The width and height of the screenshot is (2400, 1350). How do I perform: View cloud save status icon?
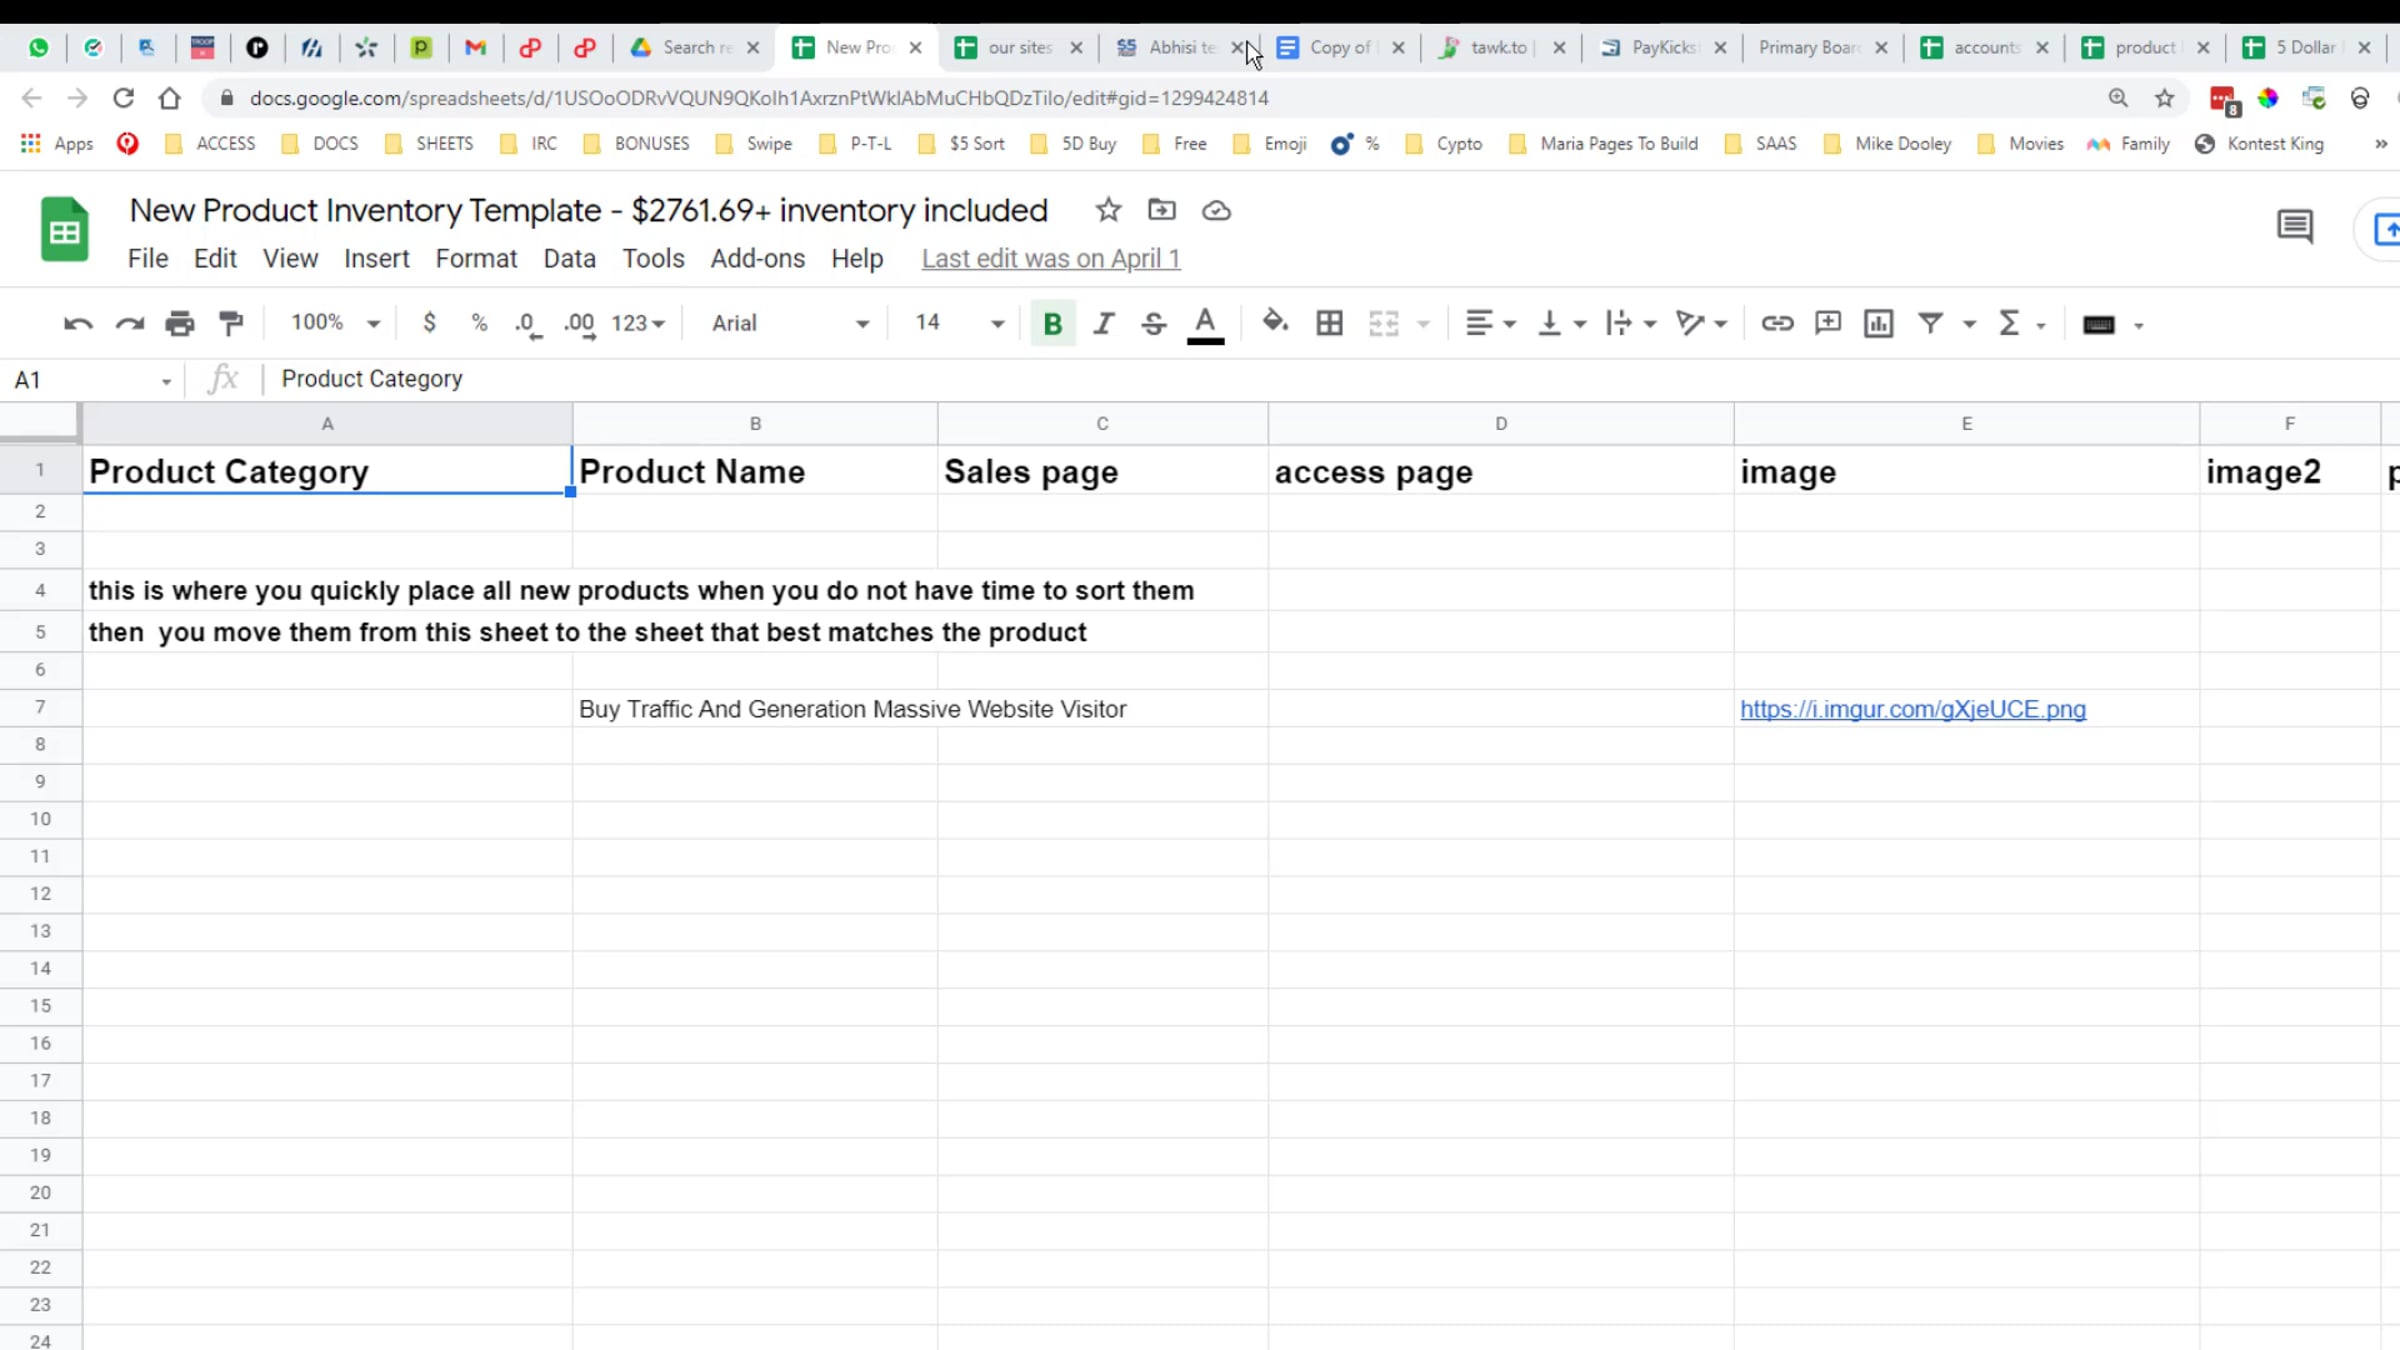(1216, 210)
